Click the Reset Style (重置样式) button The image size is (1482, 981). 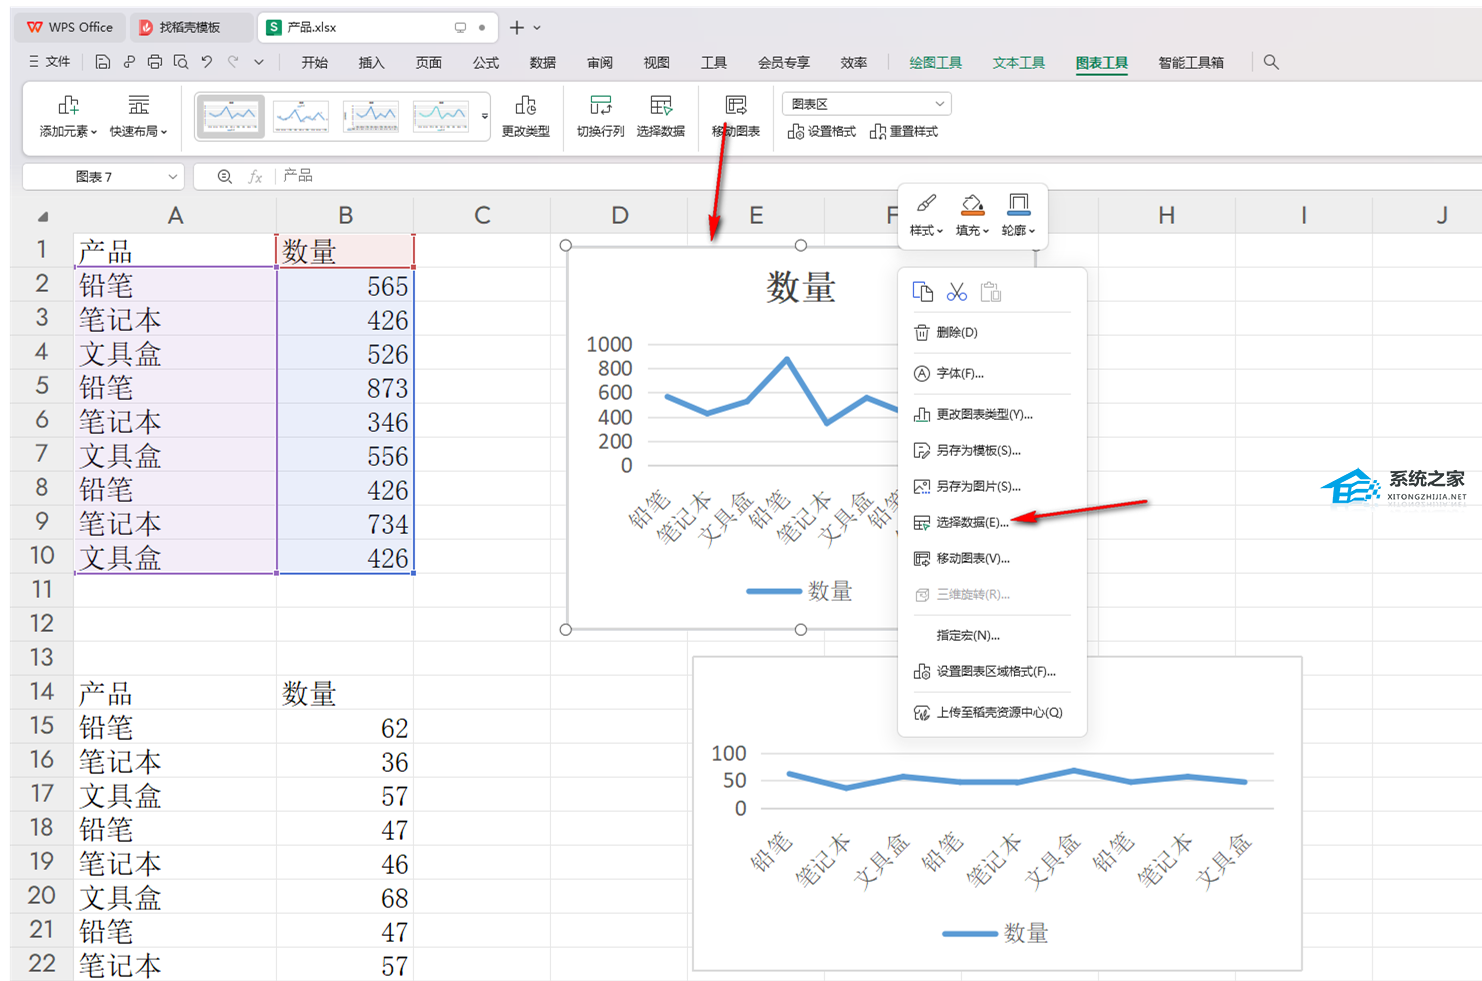[904, 132]
